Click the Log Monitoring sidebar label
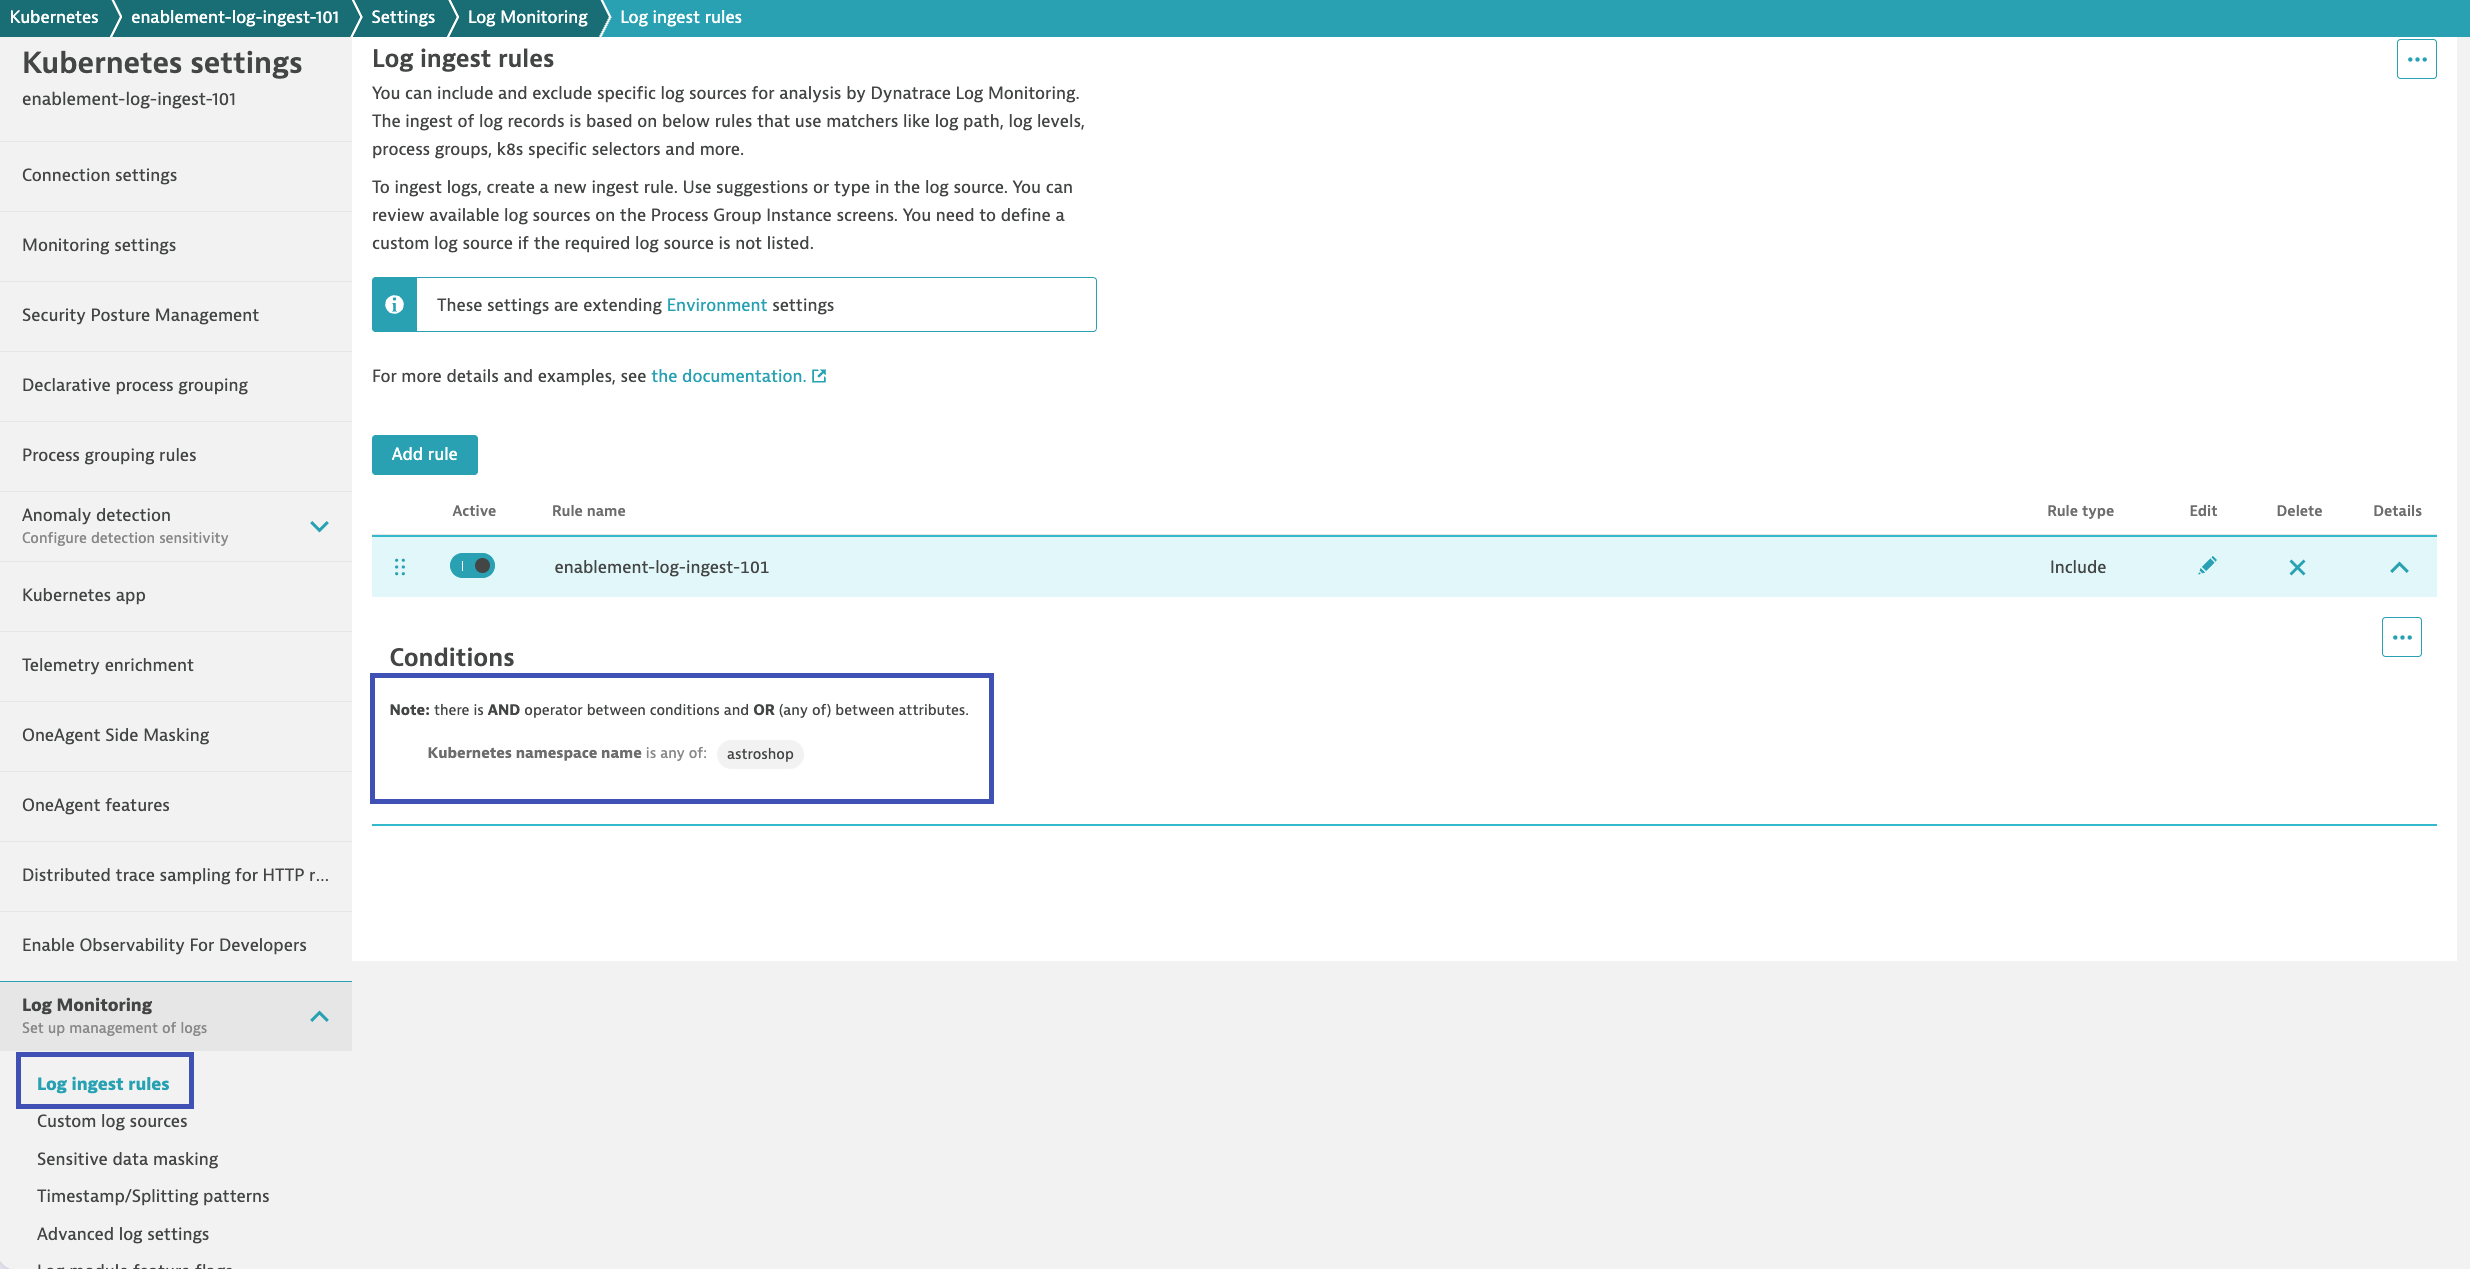Image resolution: width=2470 pixels, height=1269 pixels. (87, 1005)
